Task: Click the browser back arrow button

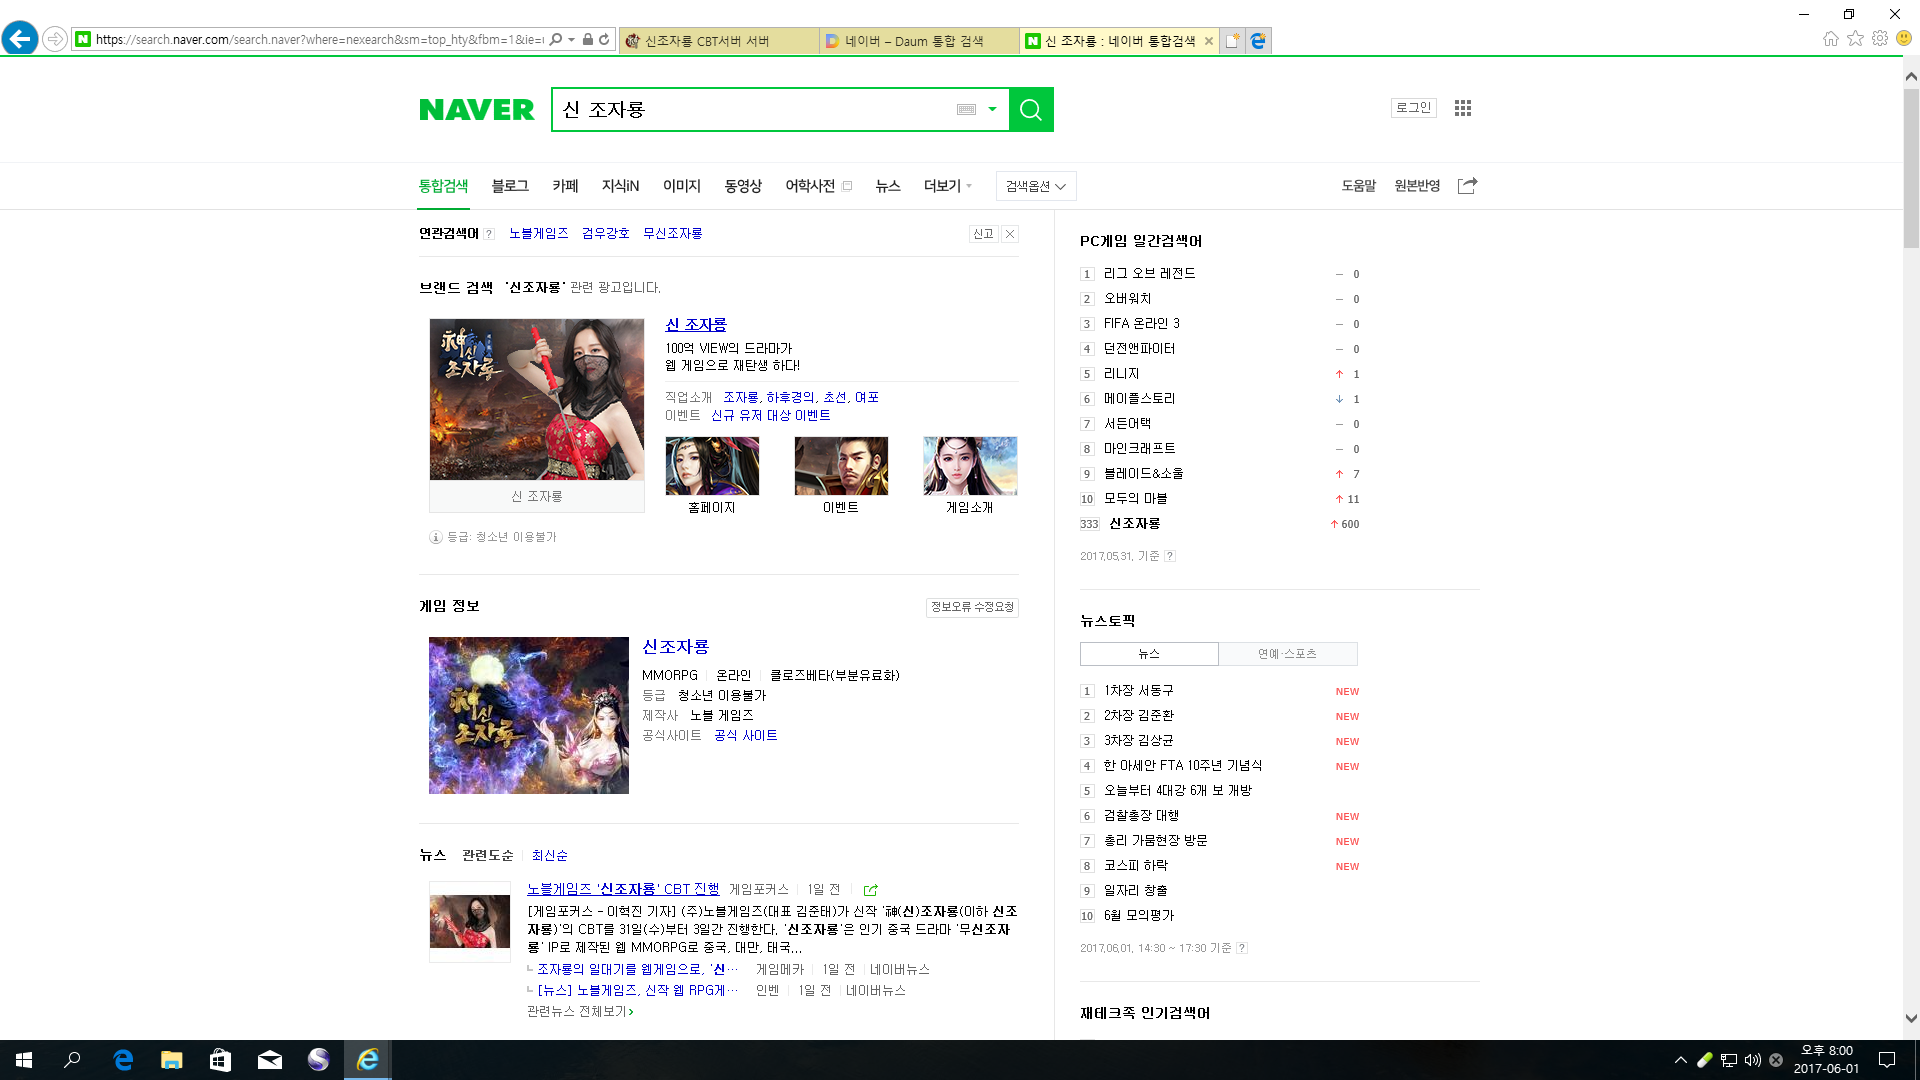Action: [20, 39]
